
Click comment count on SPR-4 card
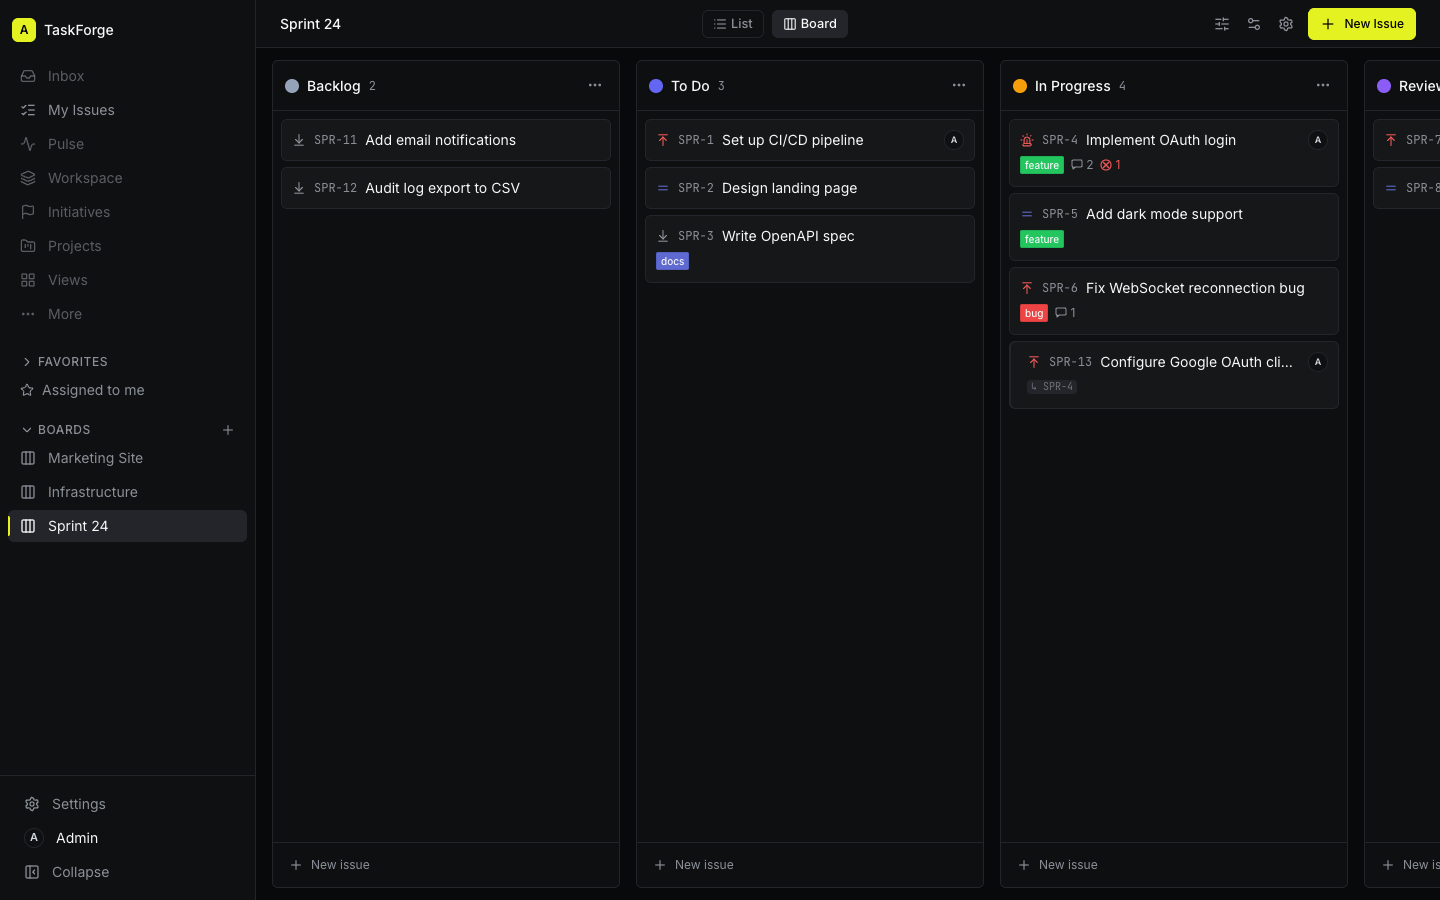click(1082, 165)
